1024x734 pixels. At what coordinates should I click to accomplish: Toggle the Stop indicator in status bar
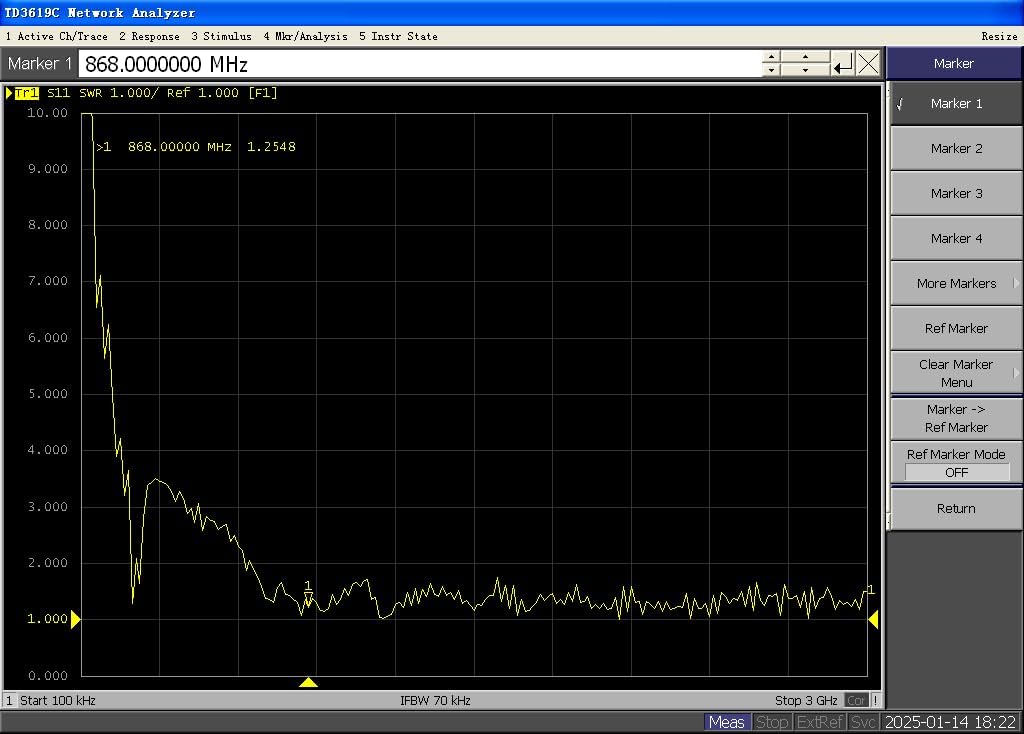pos(771,721)
